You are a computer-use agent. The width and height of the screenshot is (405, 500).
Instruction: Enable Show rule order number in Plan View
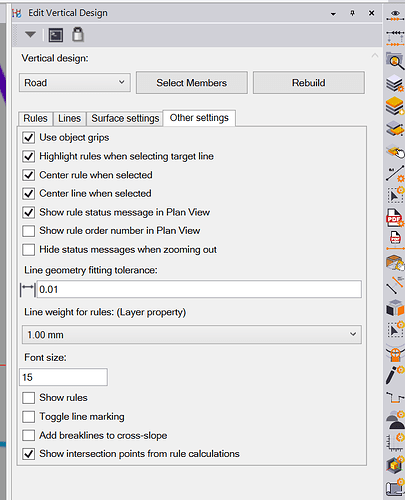click(28, 231)
